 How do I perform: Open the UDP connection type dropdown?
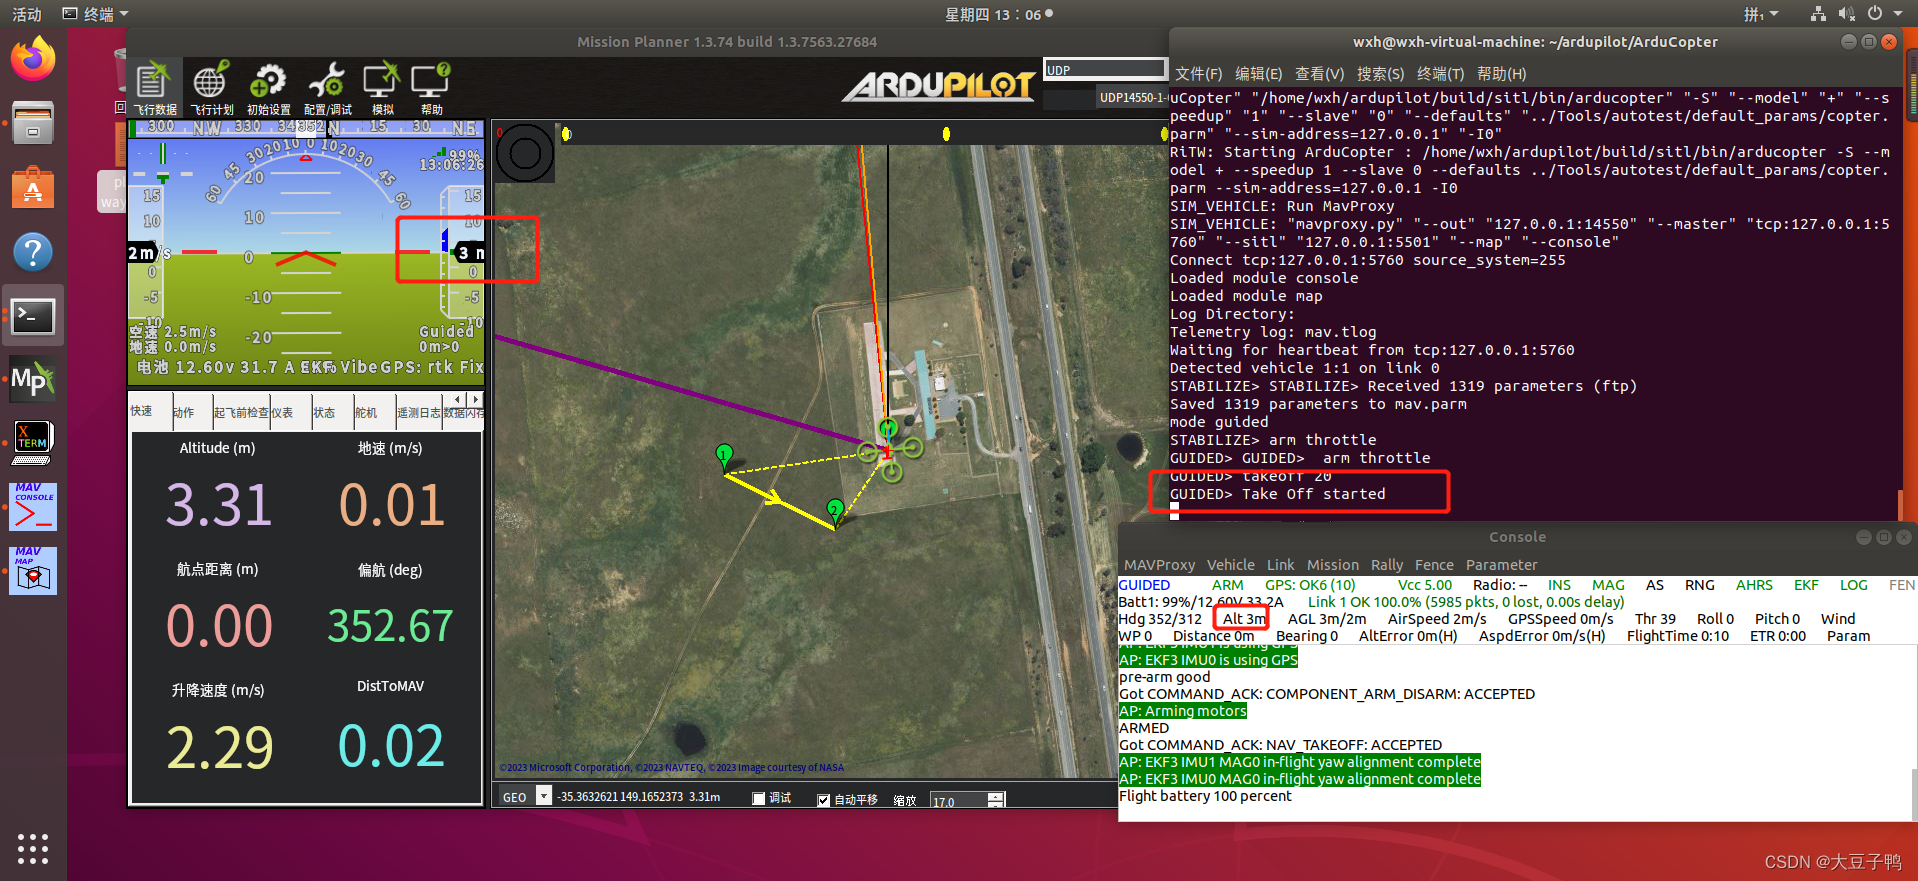[x=1105, y=69]
